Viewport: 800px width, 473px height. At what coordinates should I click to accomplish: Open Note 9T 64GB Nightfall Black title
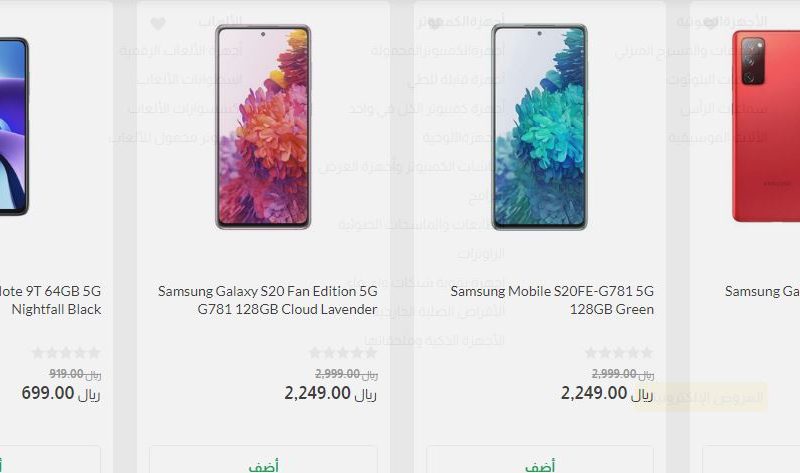pyautogui.click(x=51, y=300)
